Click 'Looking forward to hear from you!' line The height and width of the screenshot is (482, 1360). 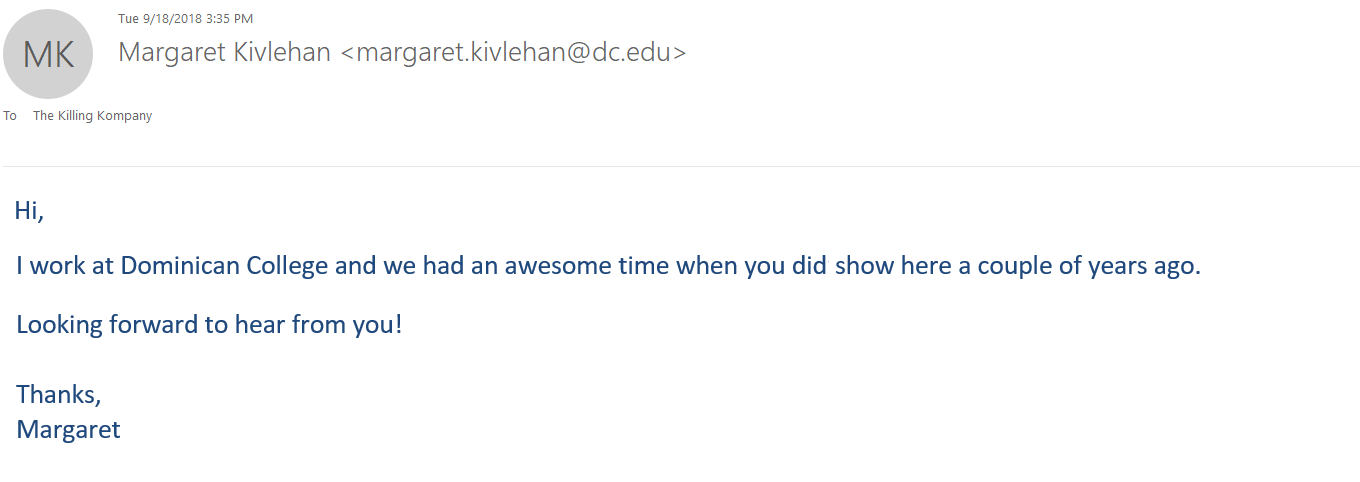point(209,325)
